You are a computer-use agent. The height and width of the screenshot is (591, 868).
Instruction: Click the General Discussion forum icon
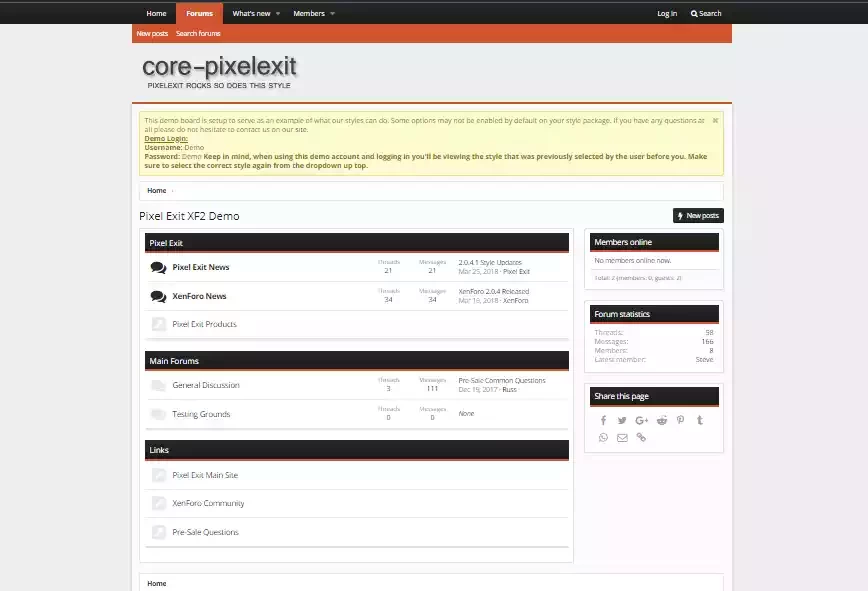(158, 386)
